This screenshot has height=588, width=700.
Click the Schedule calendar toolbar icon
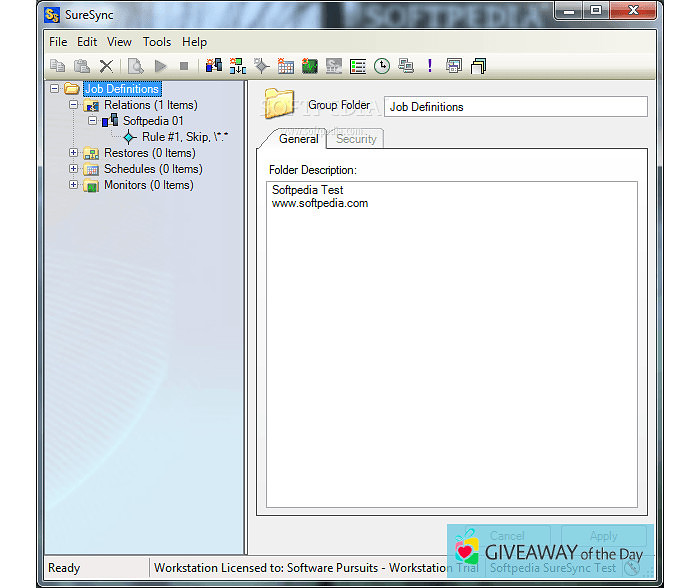pos(286,66)
